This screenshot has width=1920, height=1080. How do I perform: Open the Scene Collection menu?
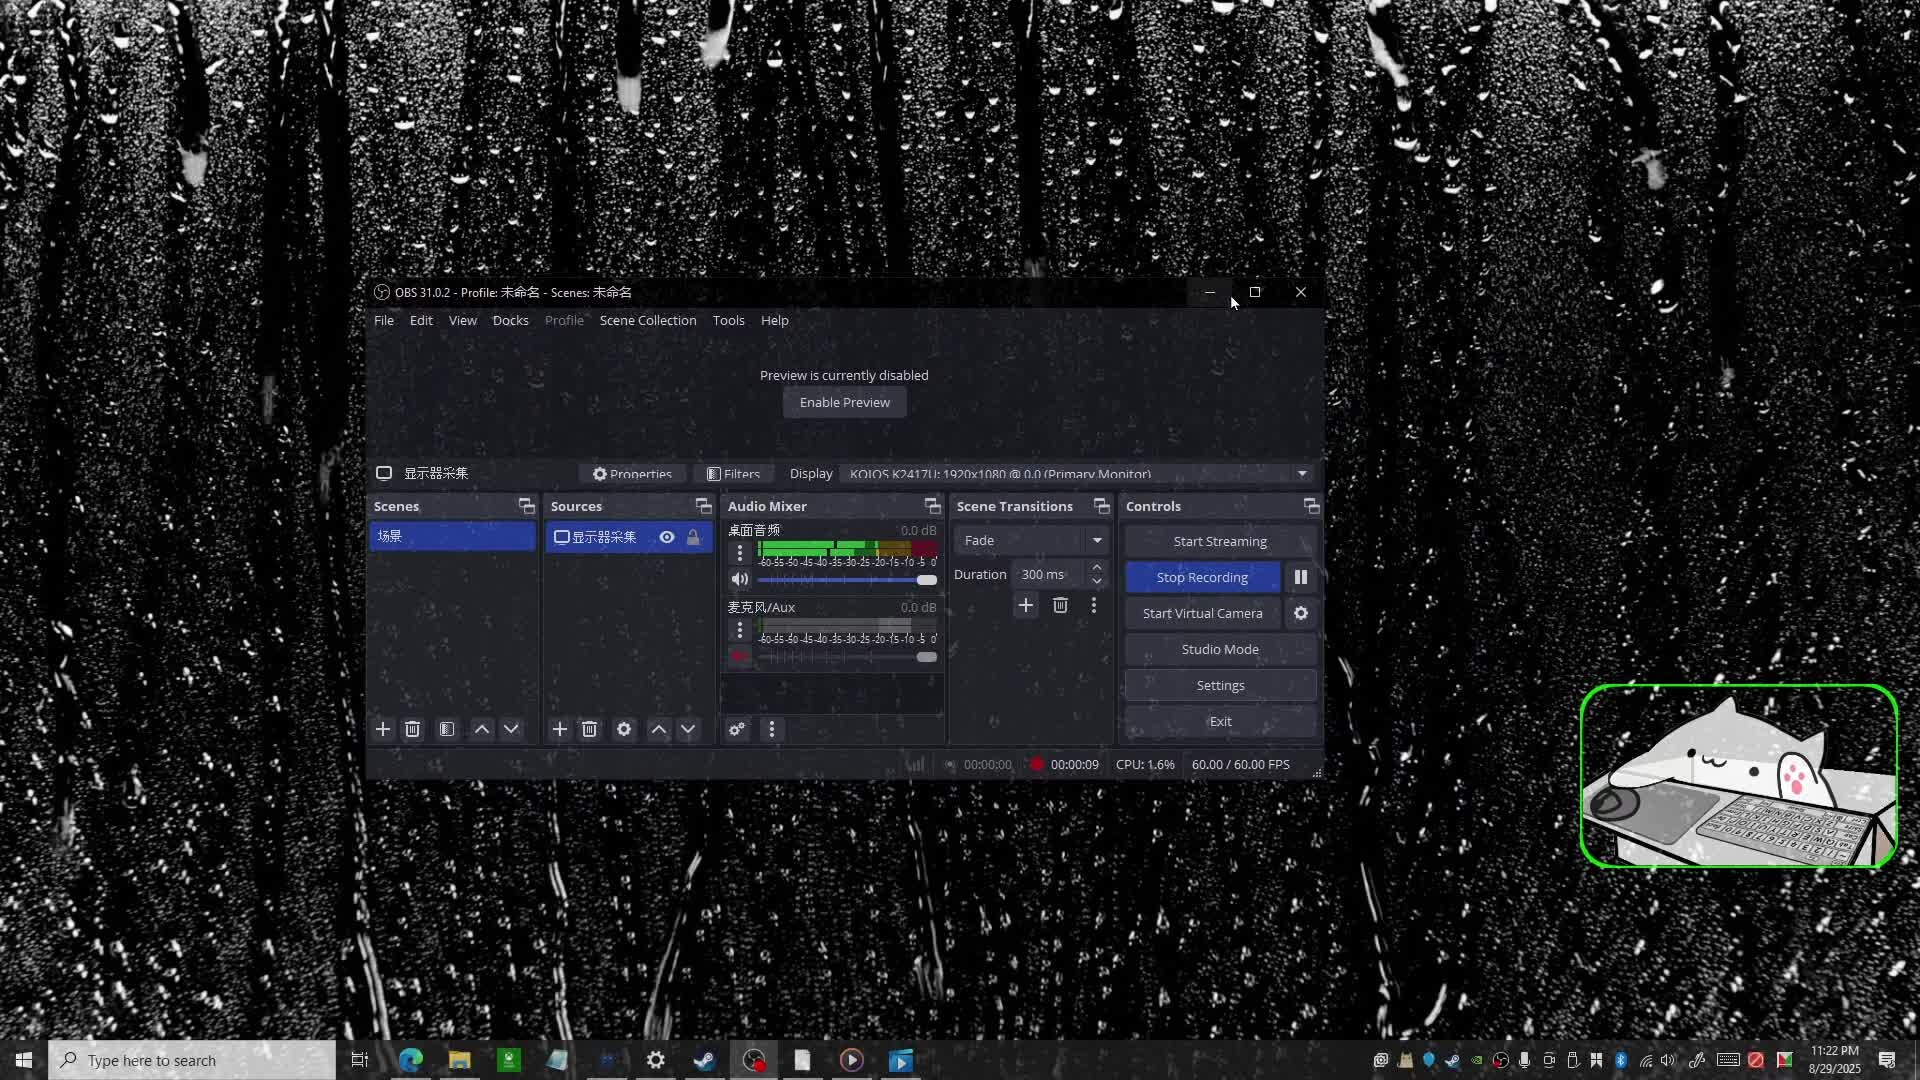click(648, 320)
